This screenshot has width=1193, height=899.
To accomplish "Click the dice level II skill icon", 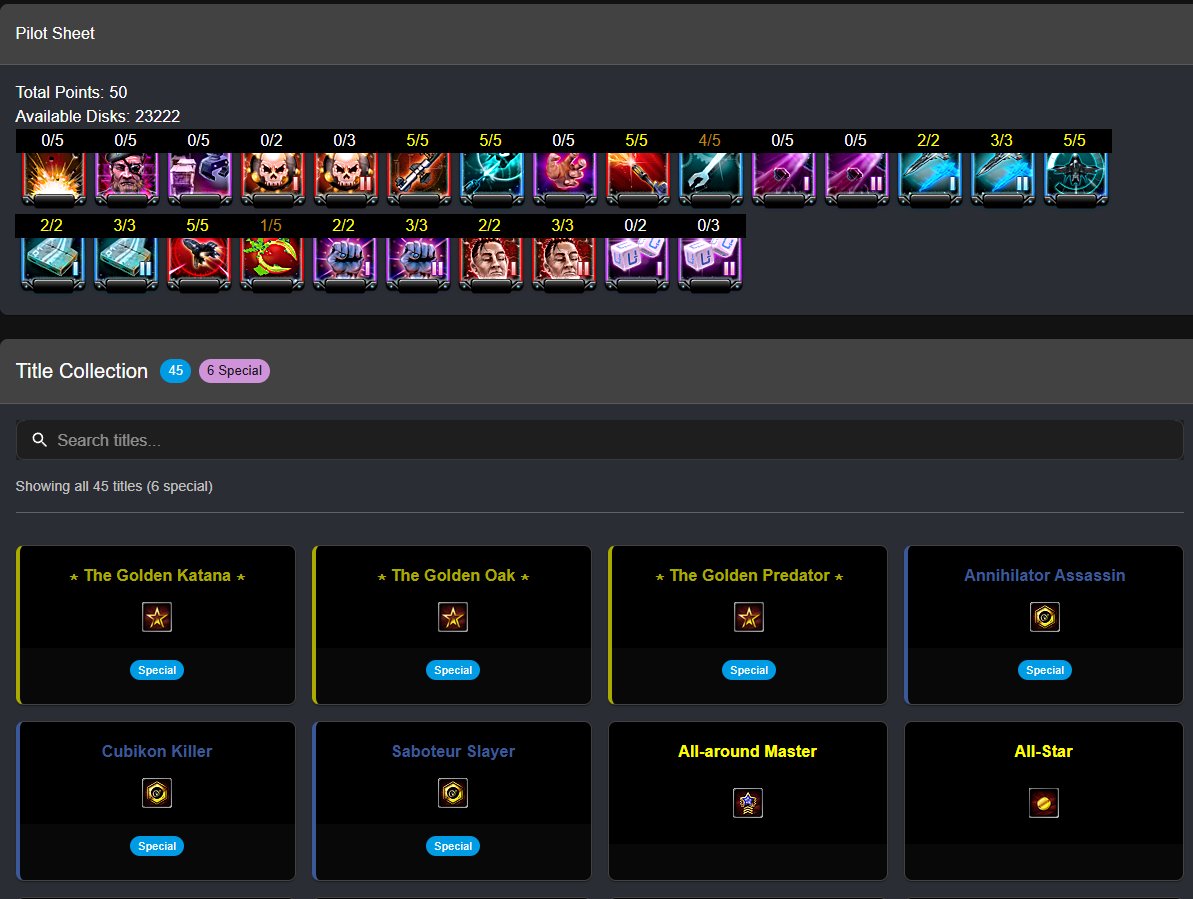I will (709, 264).
